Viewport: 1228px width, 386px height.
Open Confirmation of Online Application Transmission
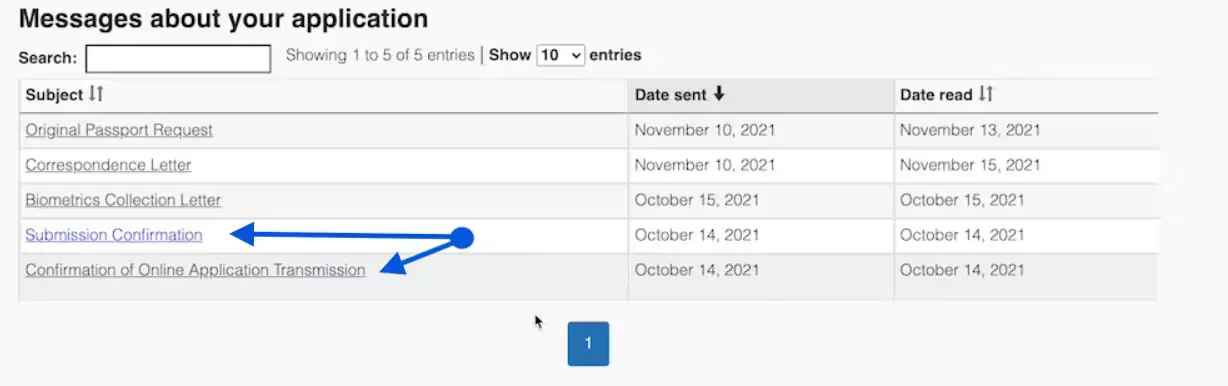click(x=195, y=270)
